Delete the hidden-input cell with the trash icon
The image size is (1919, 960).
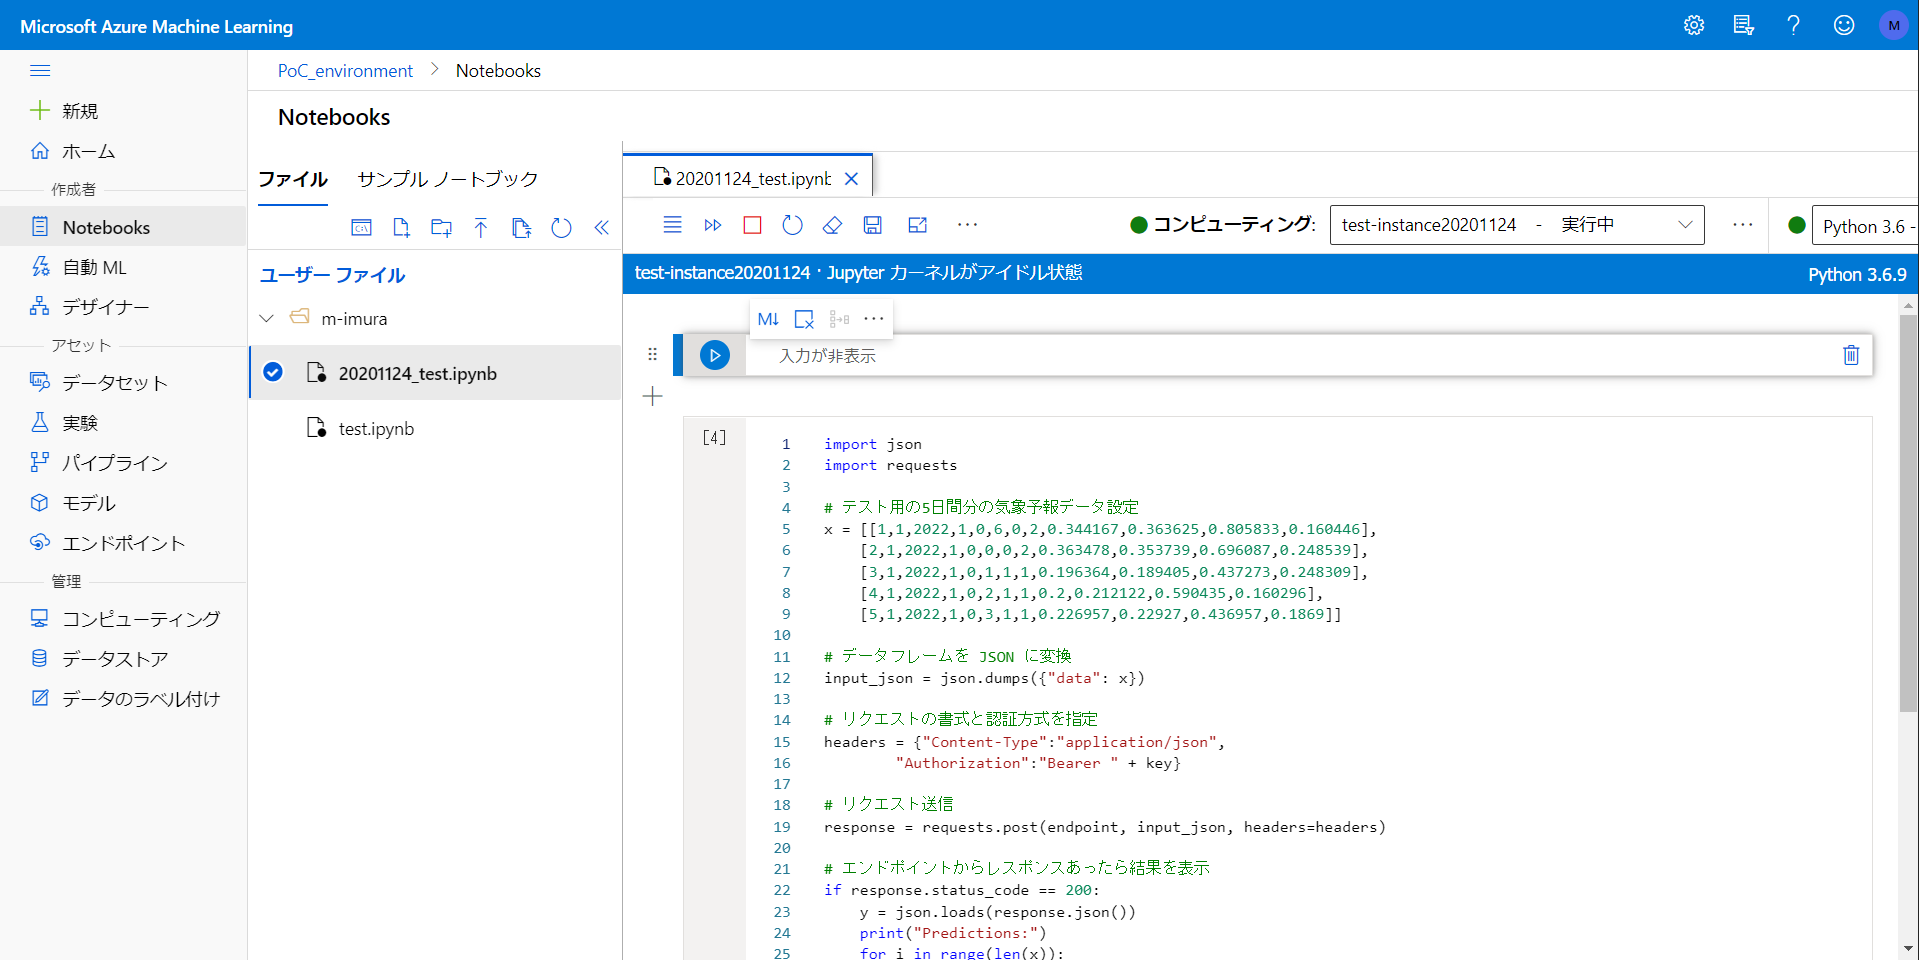click(1850, 355)
